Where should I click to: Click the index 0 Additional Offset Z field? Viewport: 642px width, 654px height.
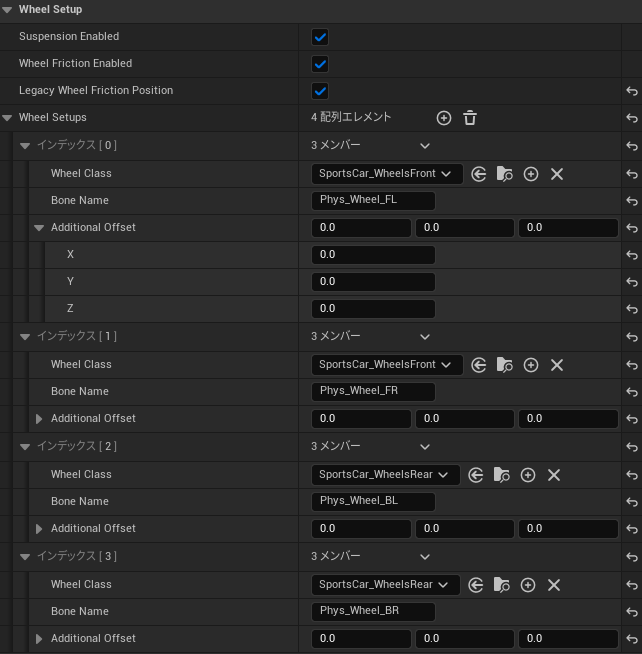point(373,308)
